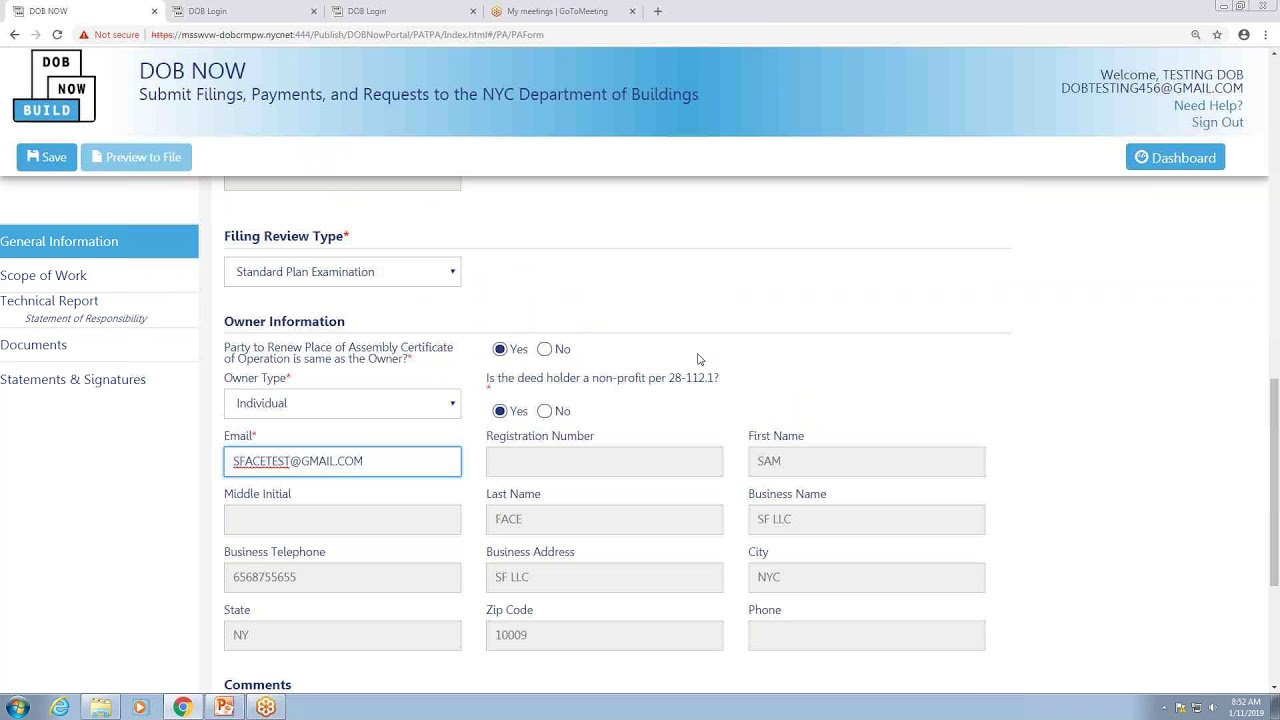Click the Sign Out link

[1217, 122]
